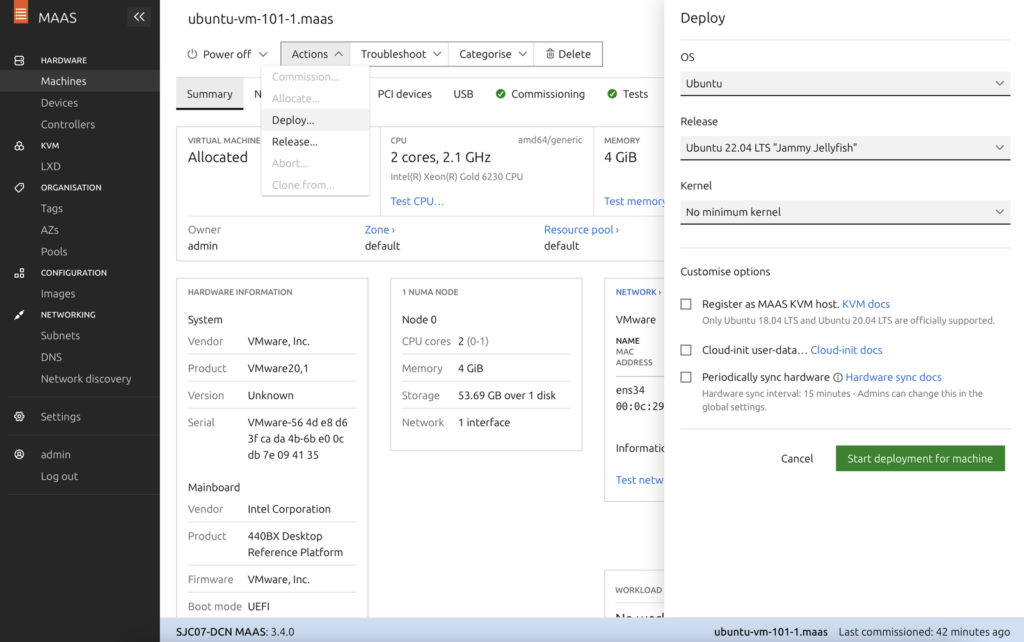
Task: Click the MAAS orange logo icon
Action: tap(21, 12)
